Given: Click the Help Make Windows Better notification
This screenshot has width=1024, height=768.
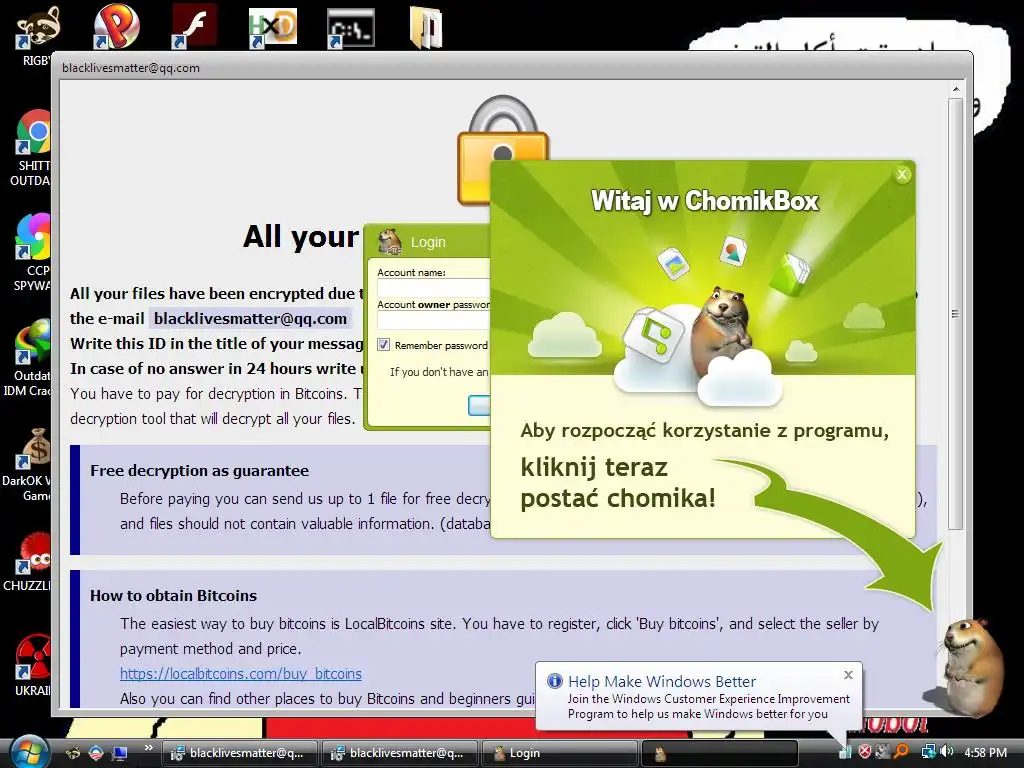Looking at the screenshot, I should tap(698, 696).
